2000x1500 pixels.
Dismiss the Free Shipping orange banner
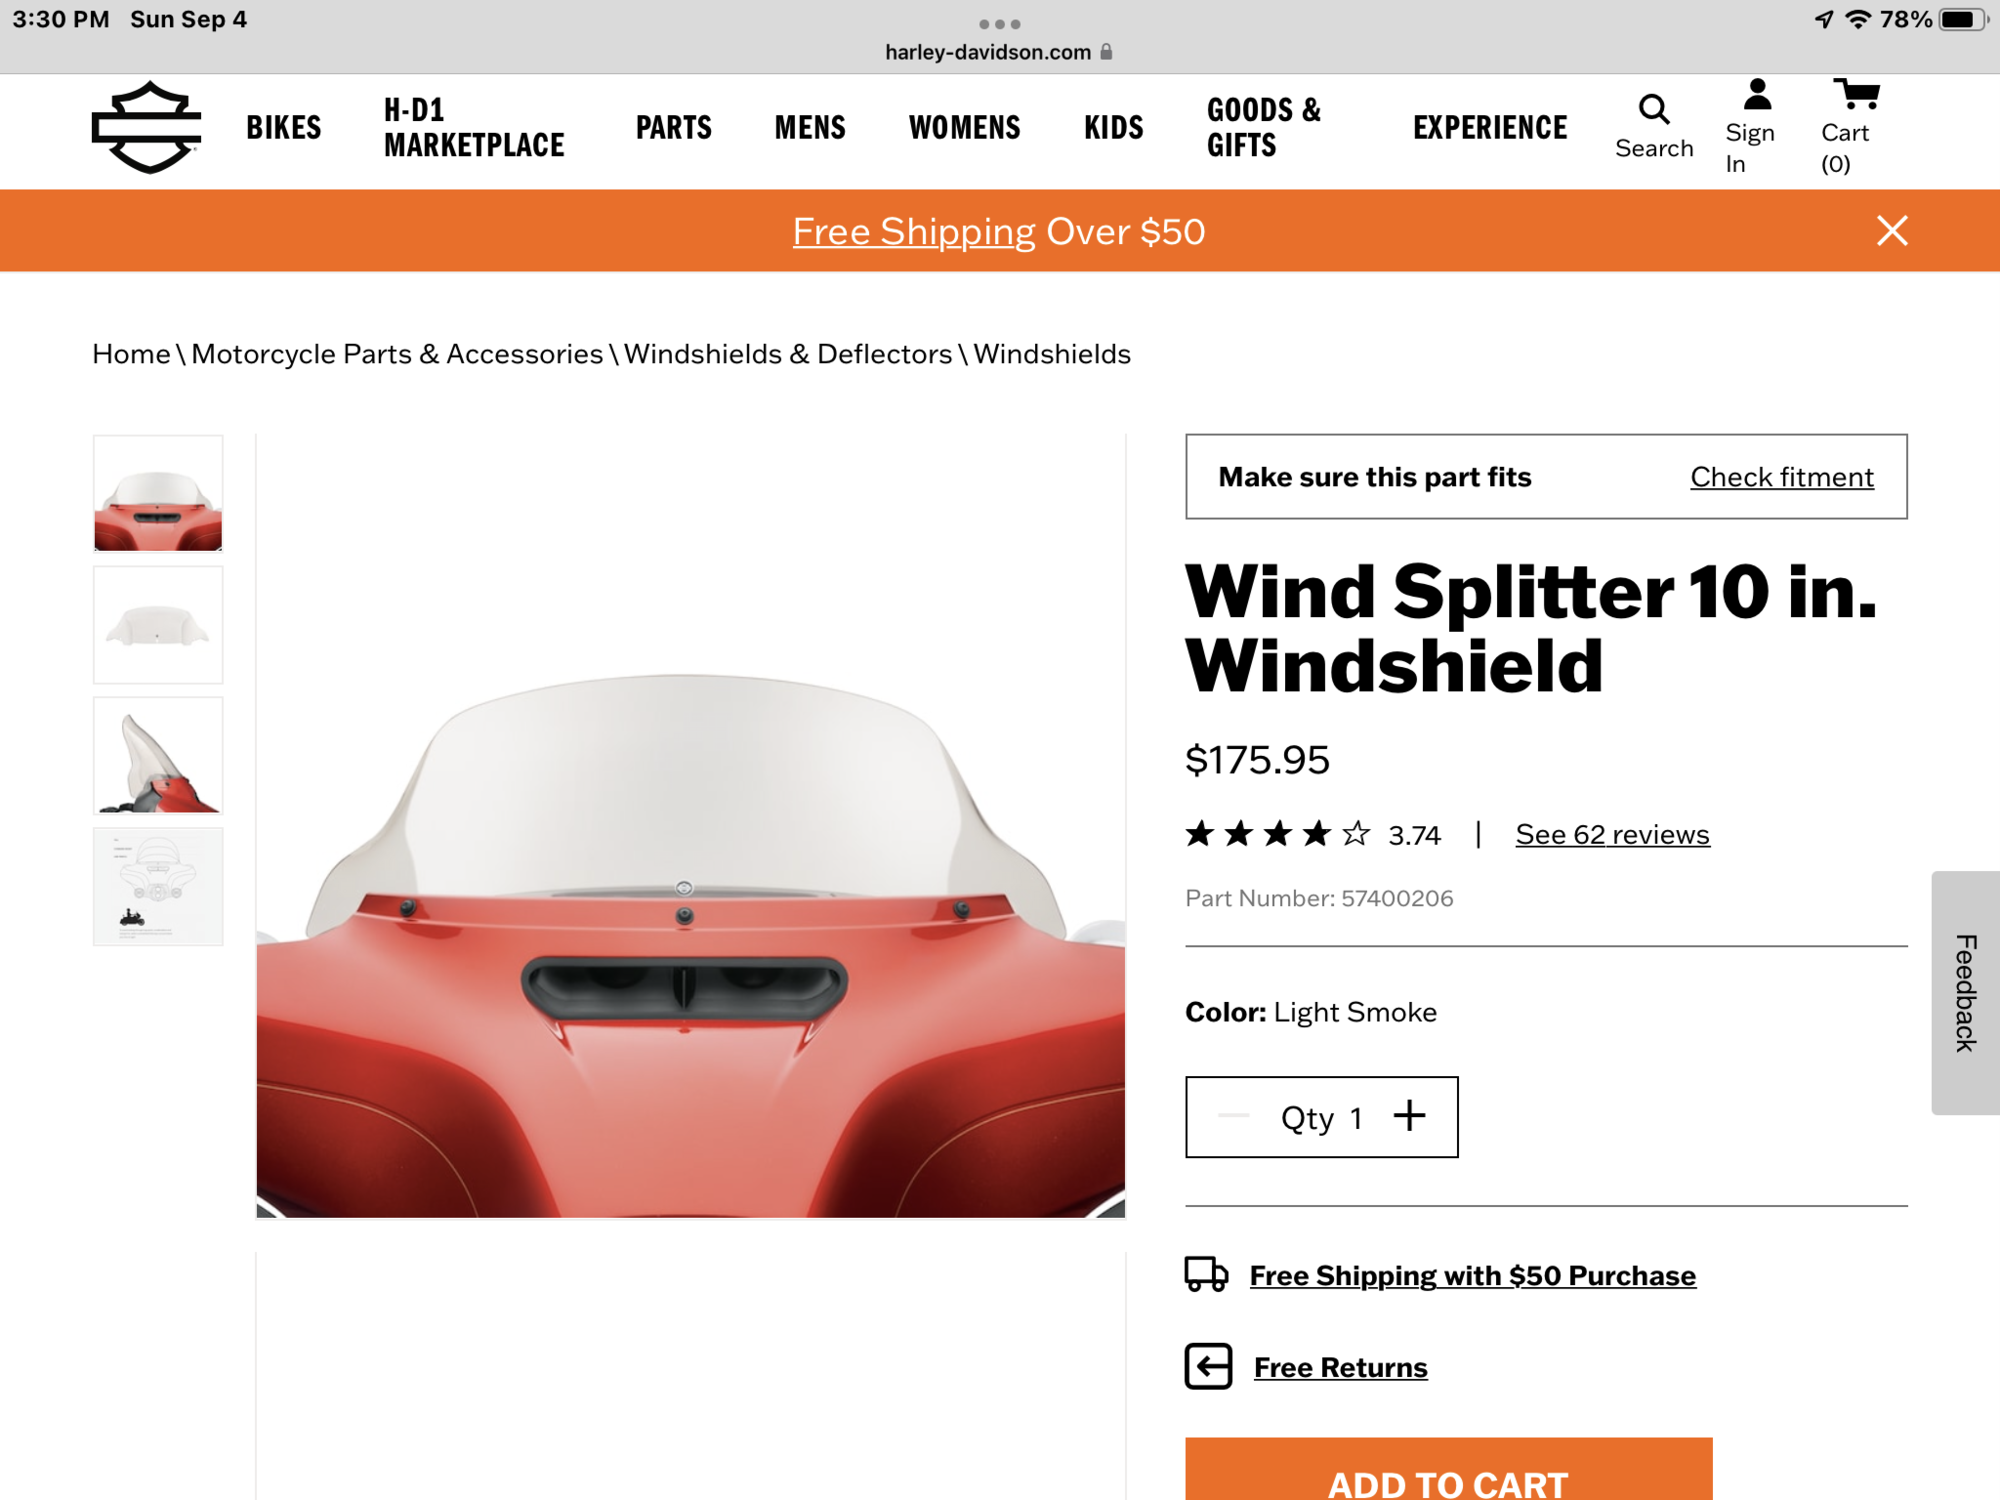pos(1892,231)
